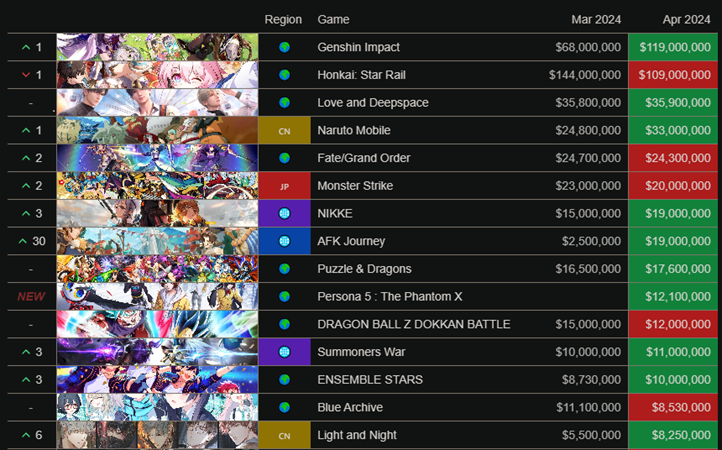This screenshot has height=450, width=722.
Task: Select the Naruto Mobile game name
Action: [x=354, y=130]
